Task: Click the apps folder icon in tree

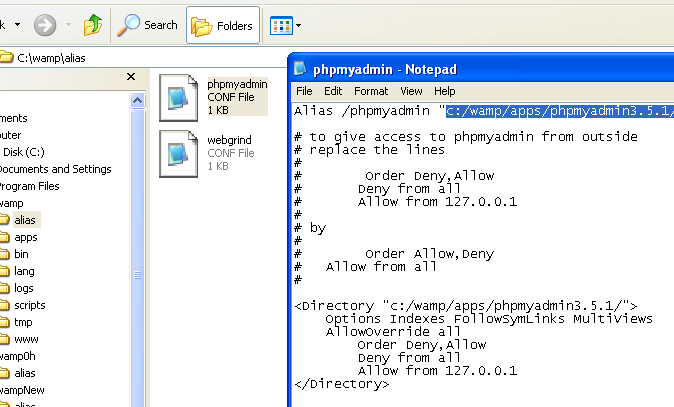Action: 4,237
